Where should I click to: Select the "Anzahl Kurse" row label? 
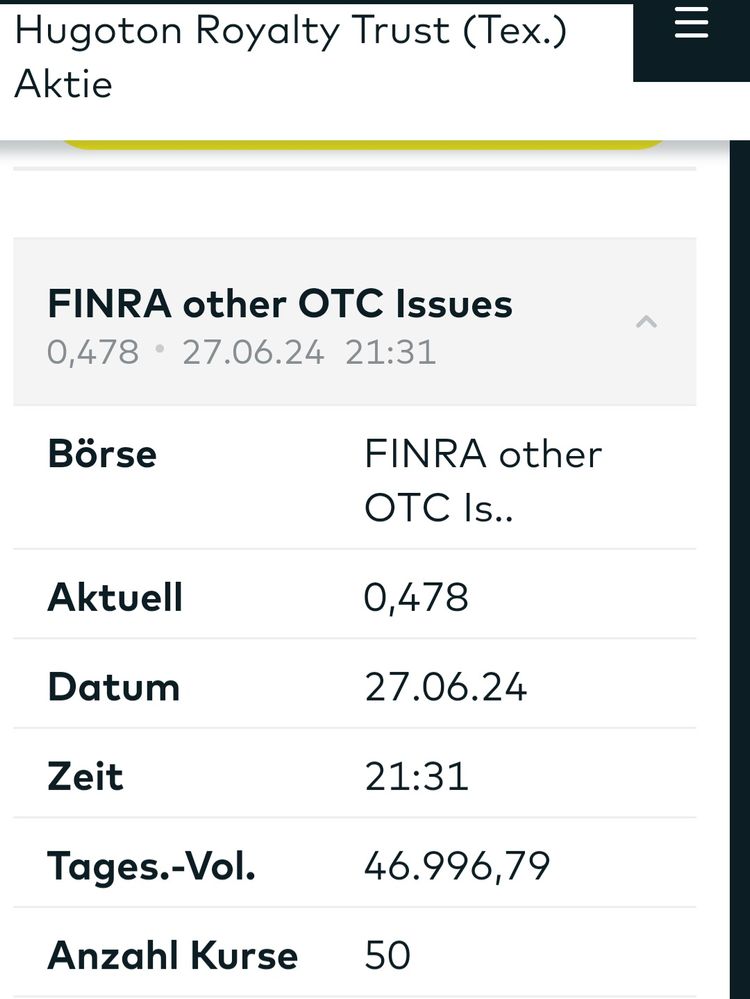point(172,955)
